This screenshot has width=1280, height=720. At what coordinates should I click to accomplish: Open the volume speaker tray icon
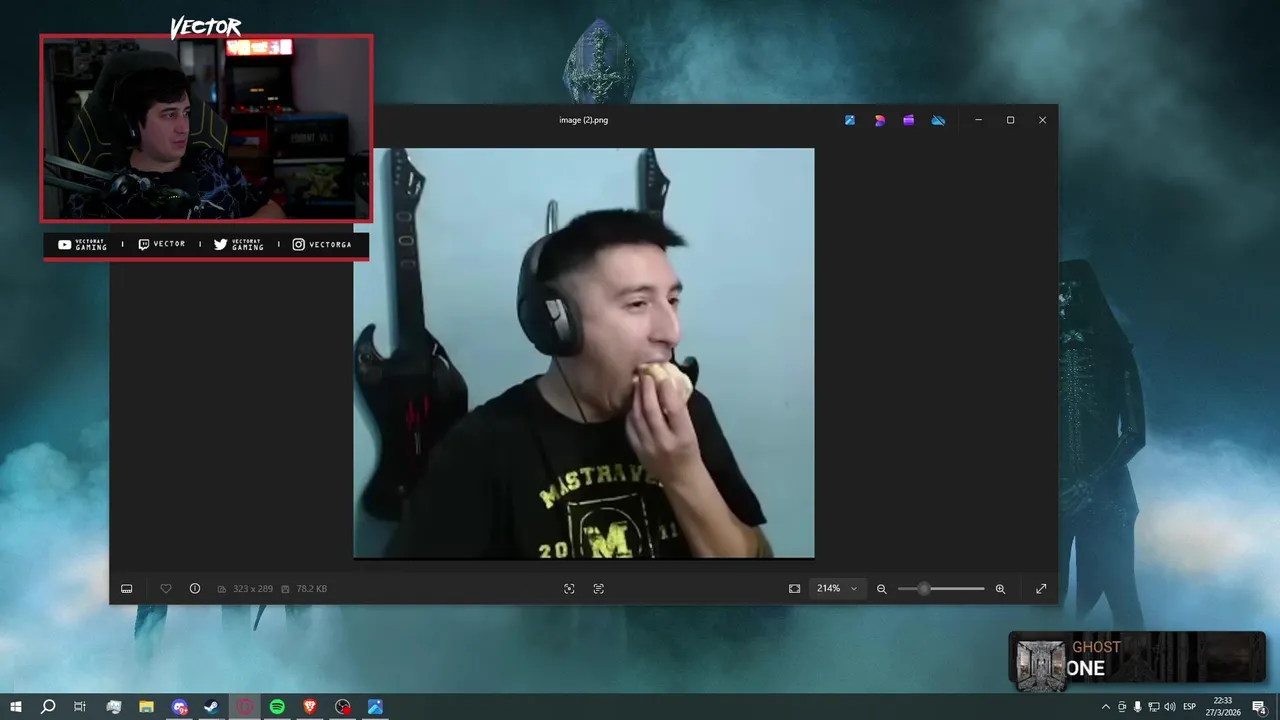1169,707
